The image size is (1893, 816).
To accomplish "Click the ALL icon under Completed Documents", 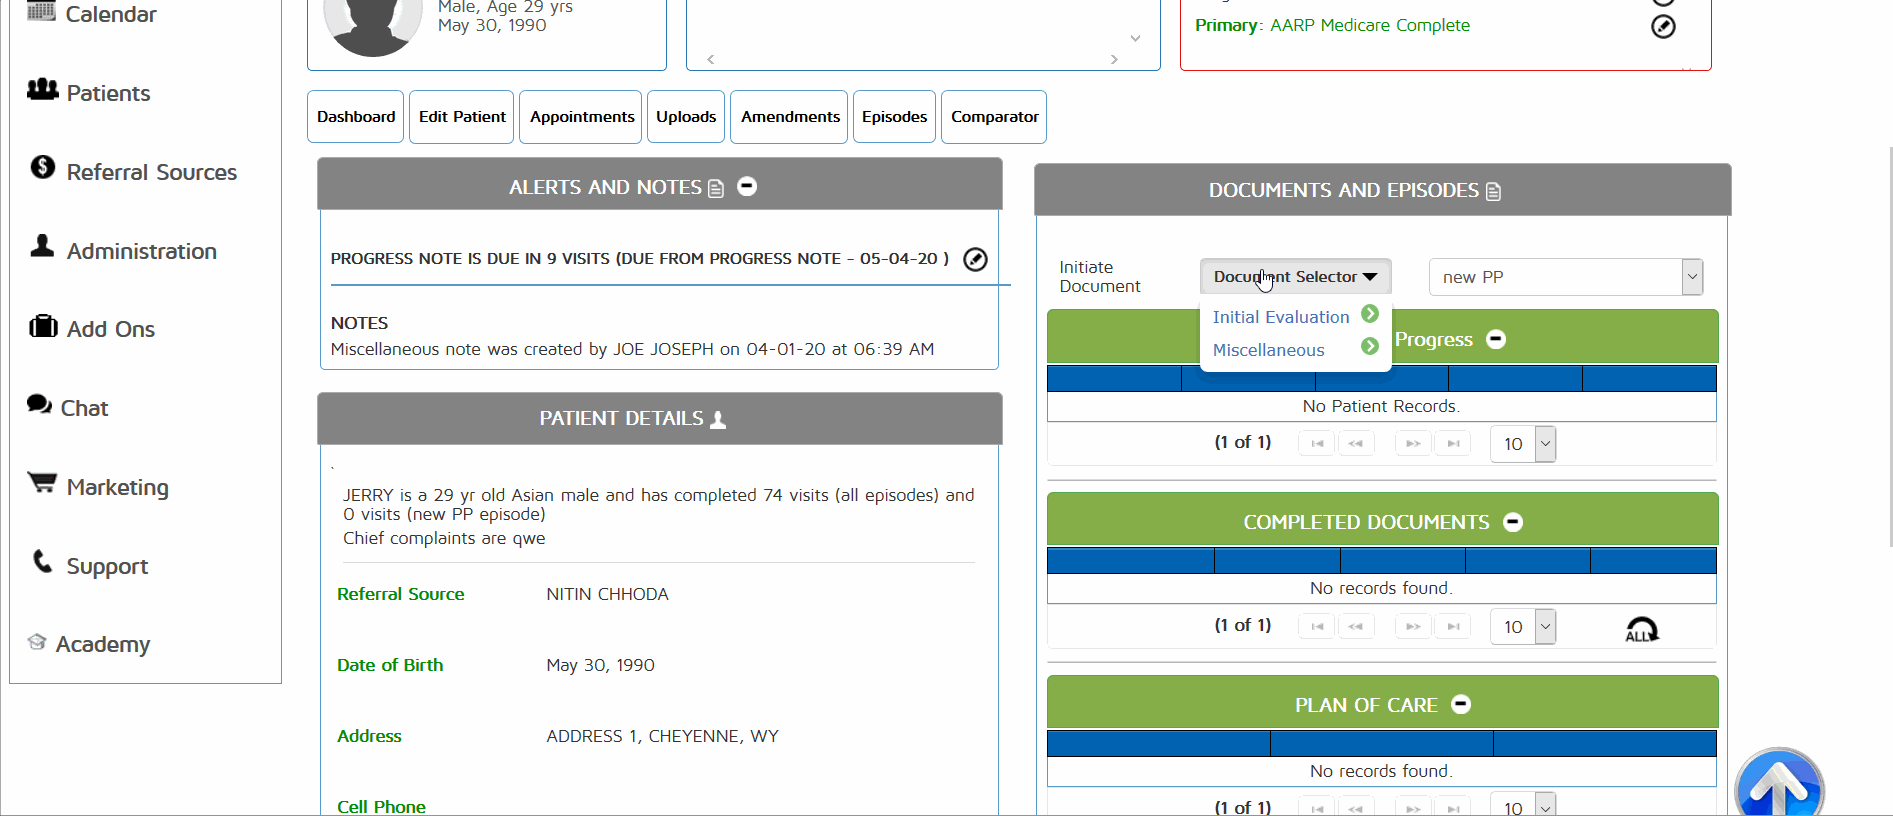I will coord(1641,629).
